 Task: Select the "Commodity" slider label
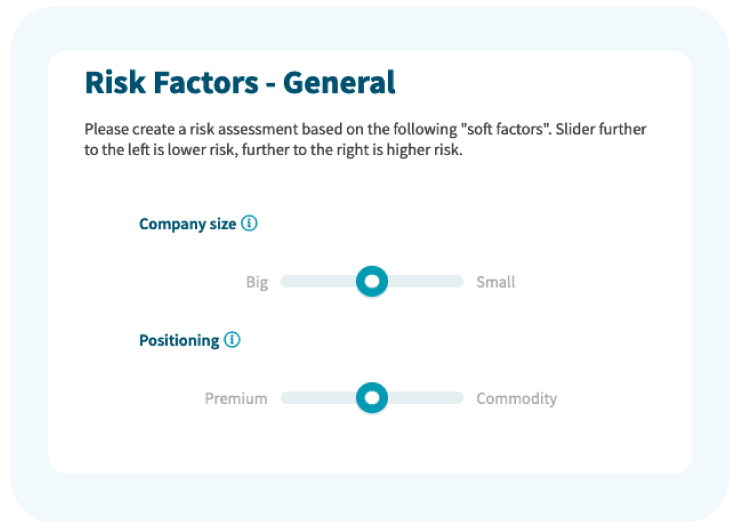point(516,398)
